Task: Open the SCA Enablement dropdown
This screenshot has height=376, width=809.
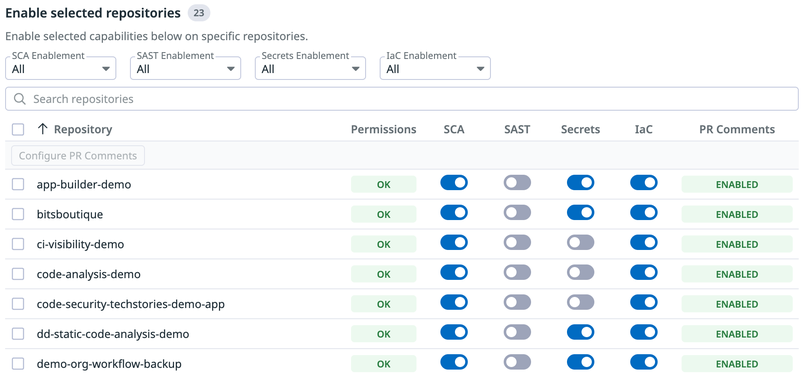Action: [61, 68]
